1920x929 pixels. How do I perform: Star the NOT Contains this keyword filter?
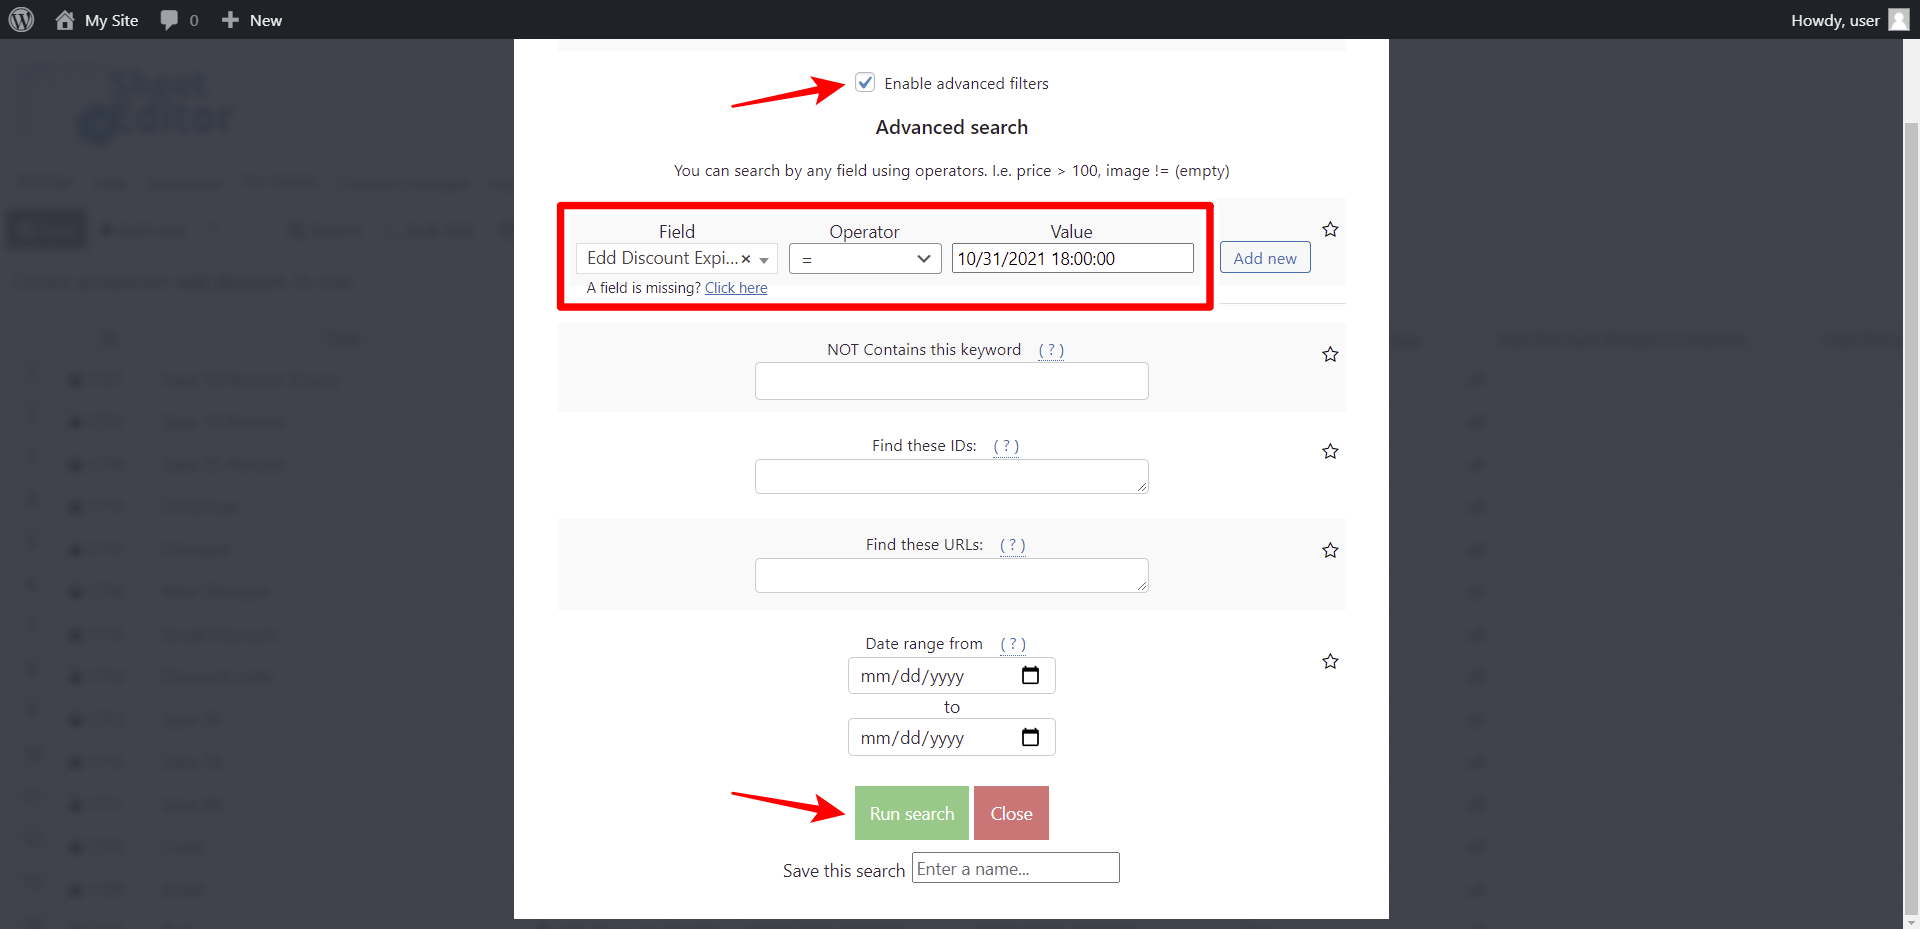tap(1330, 354)
